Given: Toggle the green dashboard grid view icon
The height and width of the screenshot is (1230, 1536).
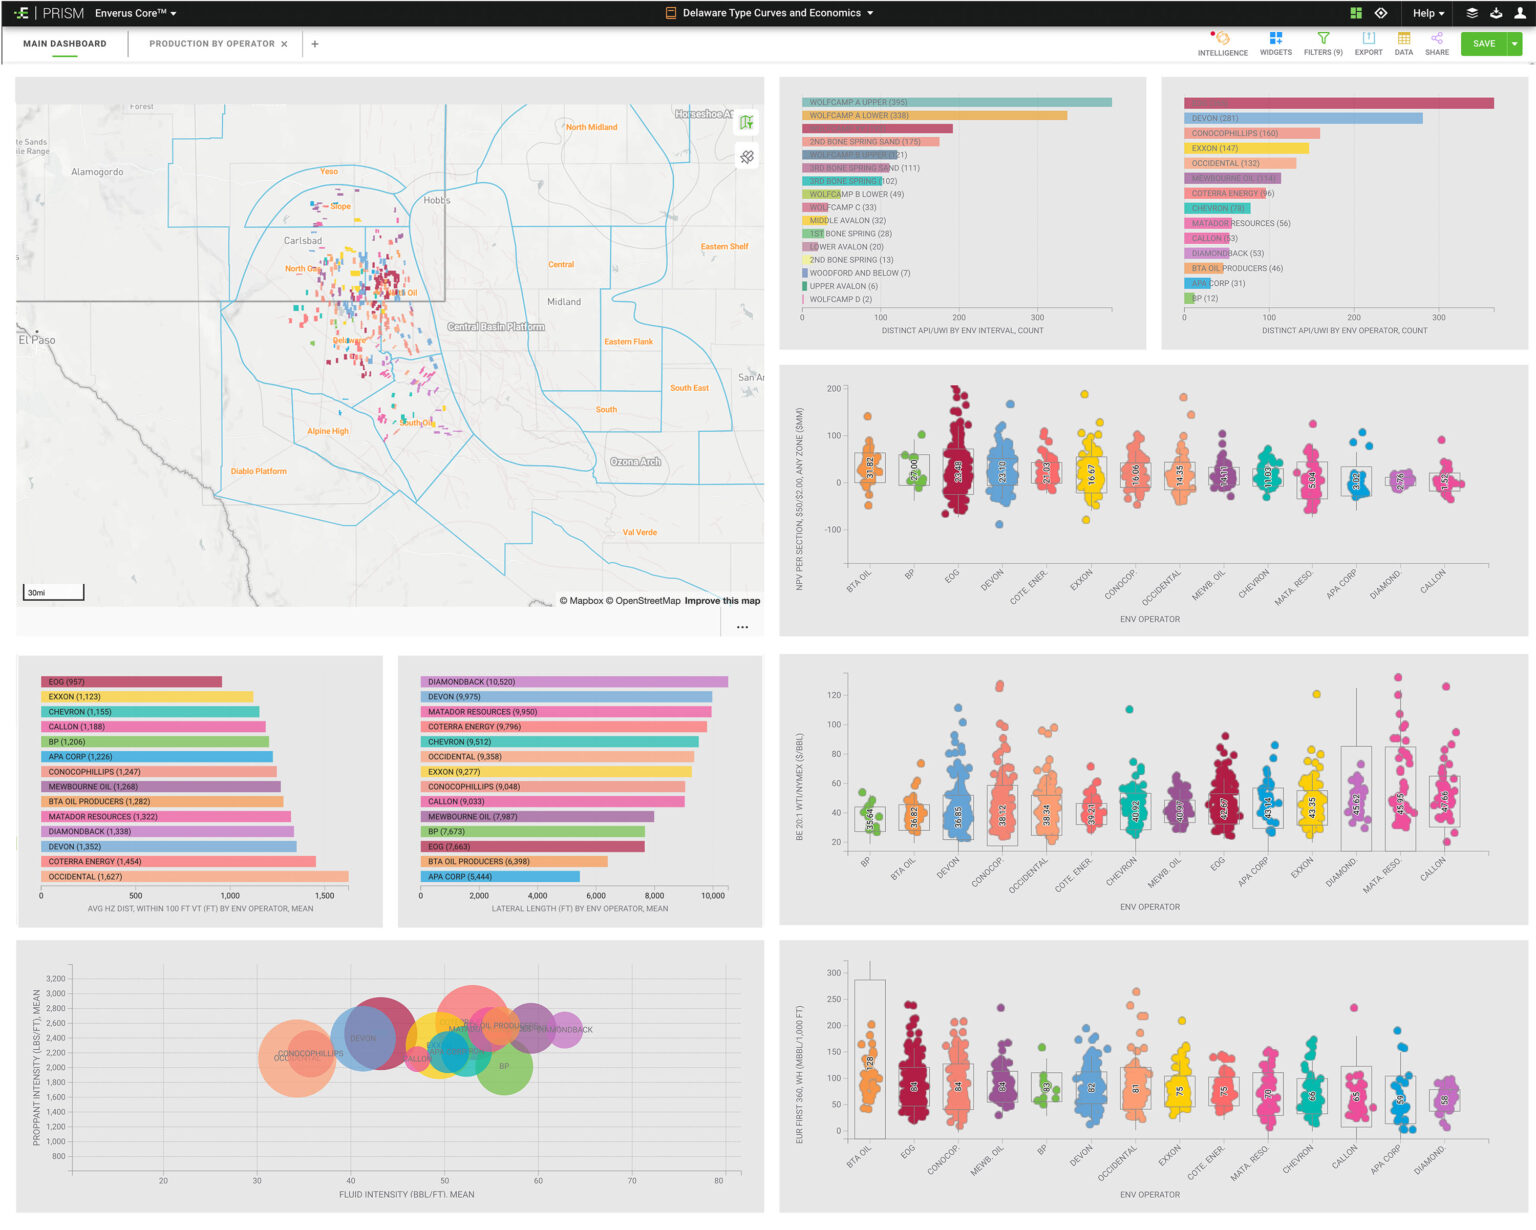Looking at the screenshot, I should point(1356,13).
